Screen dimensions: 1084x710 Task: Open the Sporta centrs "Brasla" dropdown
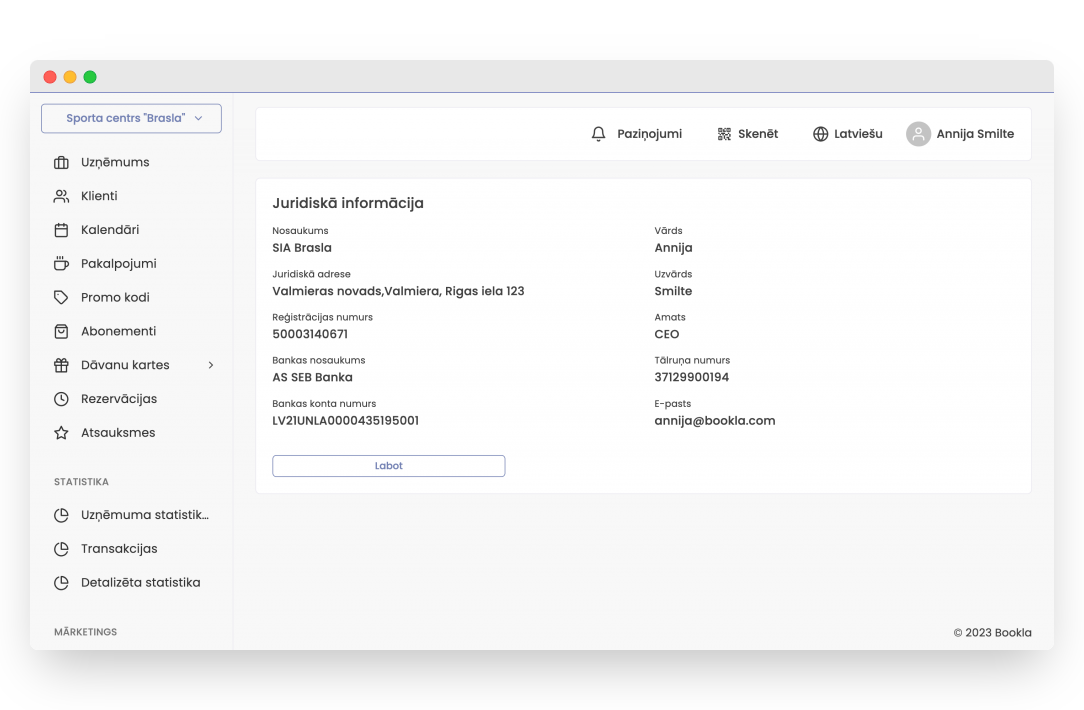tap(131, 118)
